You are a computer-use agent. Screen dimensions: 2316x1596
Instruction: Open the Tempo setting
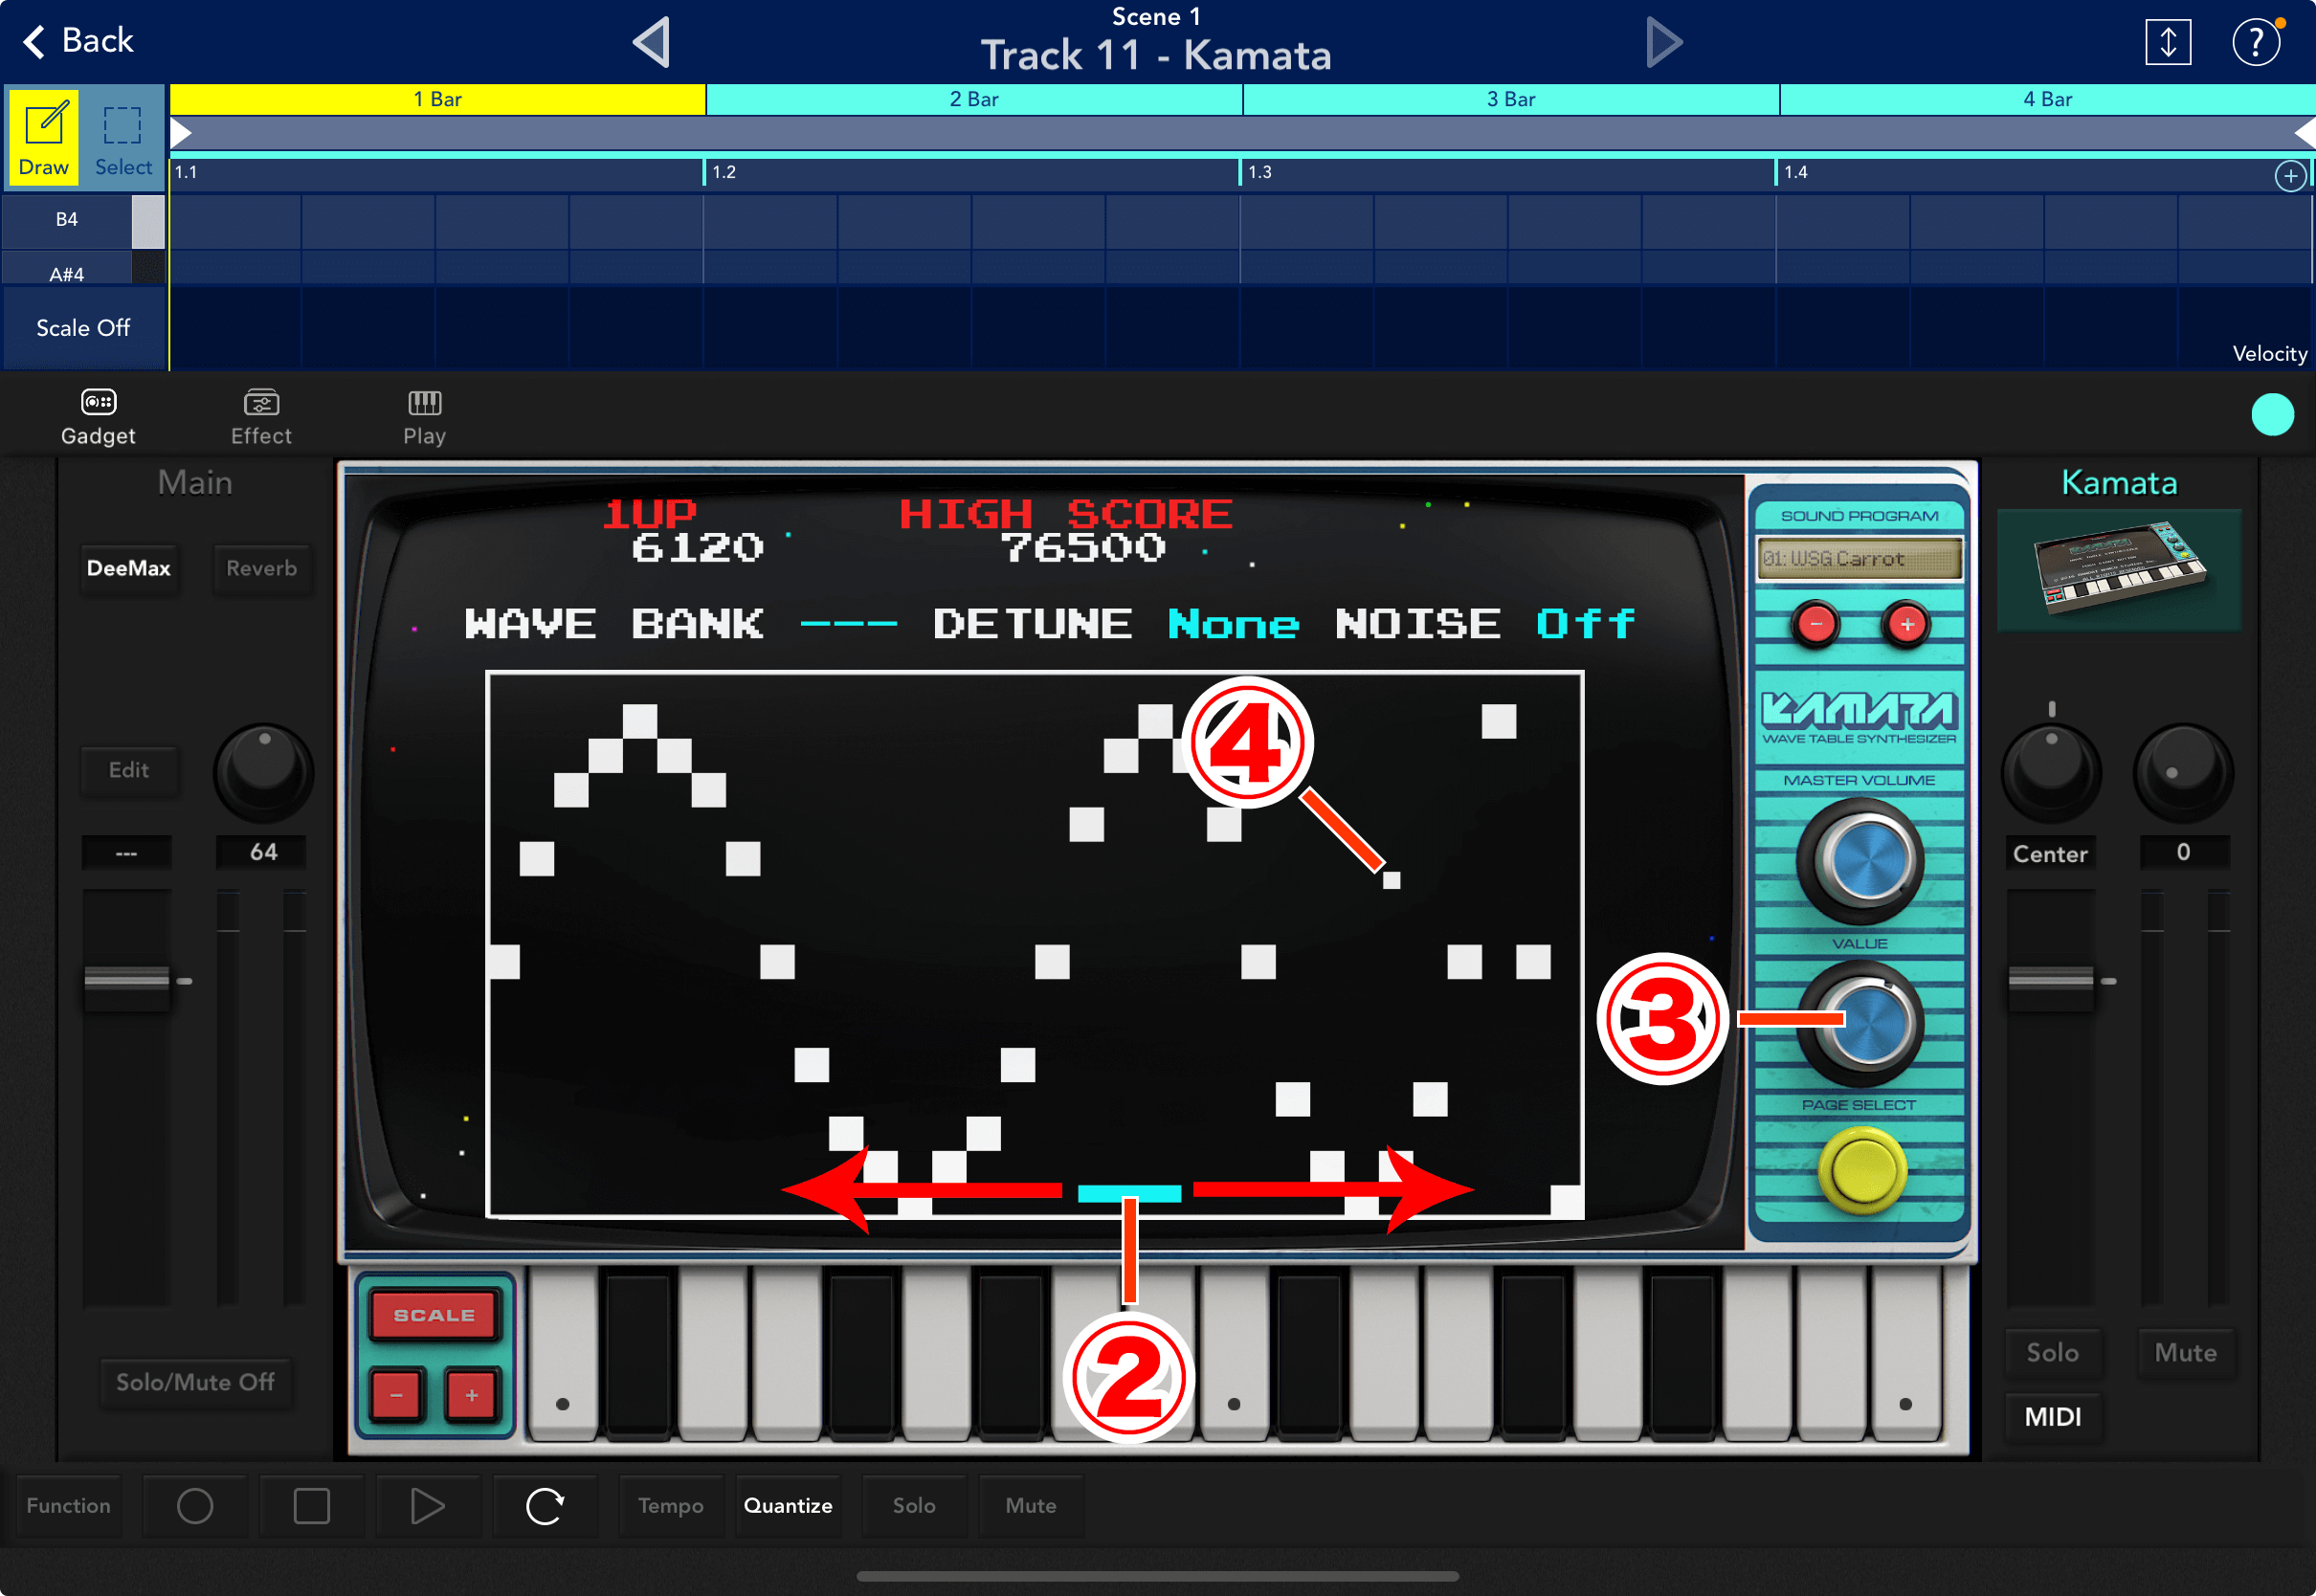pos(671,1505)
